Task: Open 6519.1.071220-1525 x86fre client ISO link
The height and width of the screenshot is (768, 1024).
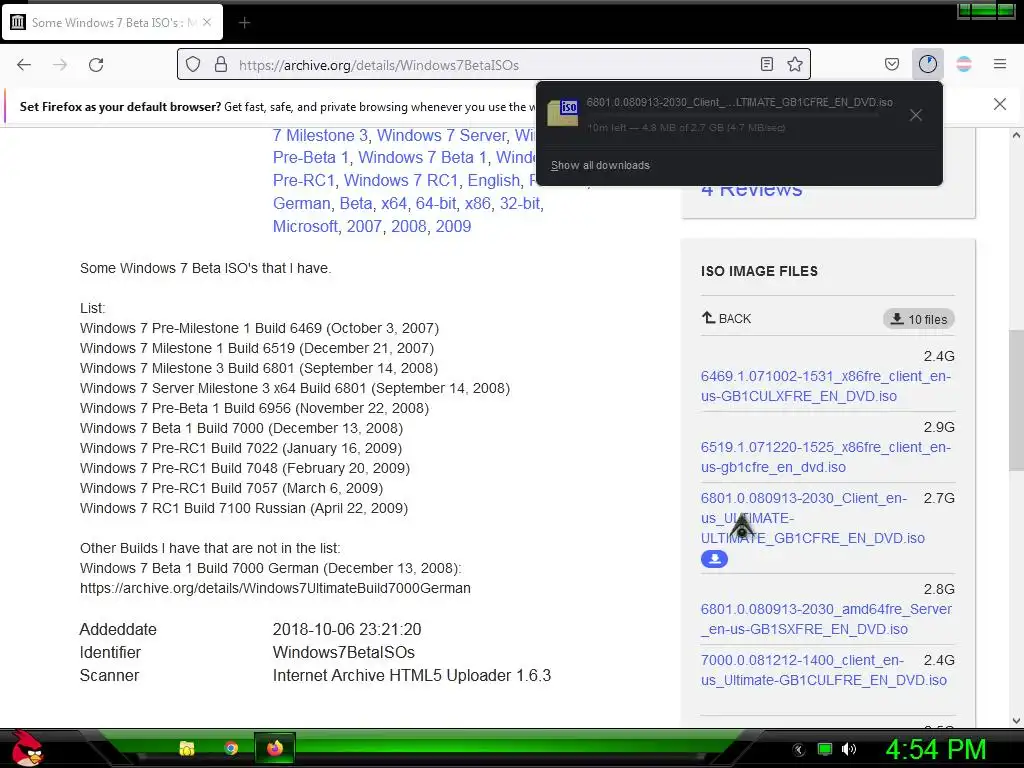Action: point(825,457)
